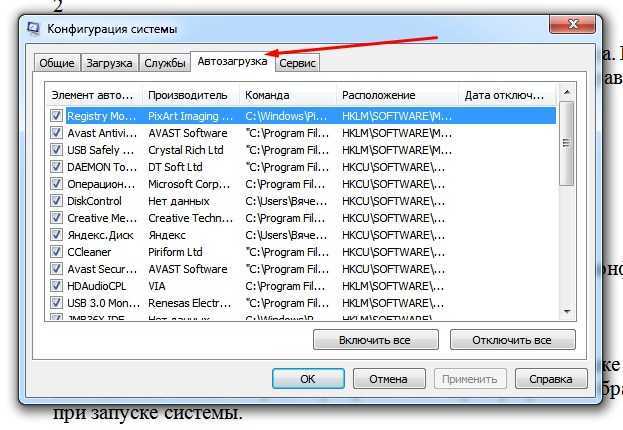
Task: Click the scroll up arrow of list
Action: [567, 93]
